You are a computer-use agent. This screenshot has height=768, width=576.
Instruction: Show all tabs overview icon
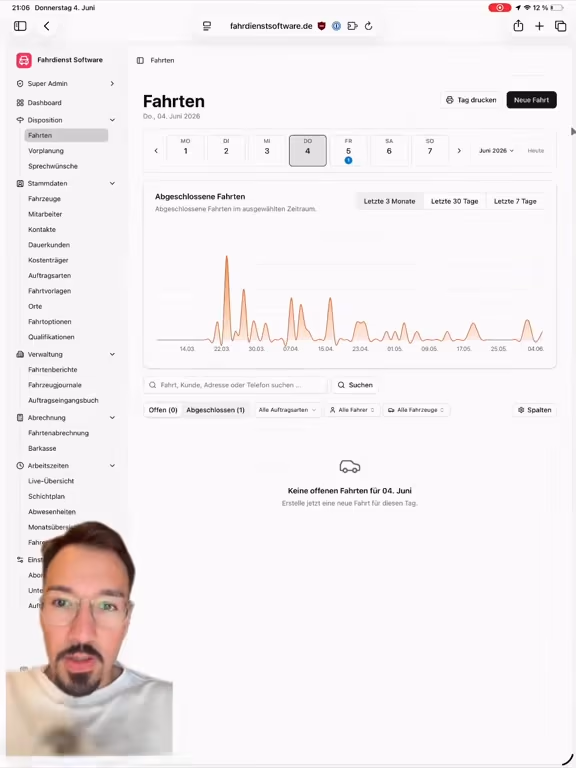click(560, 26)
